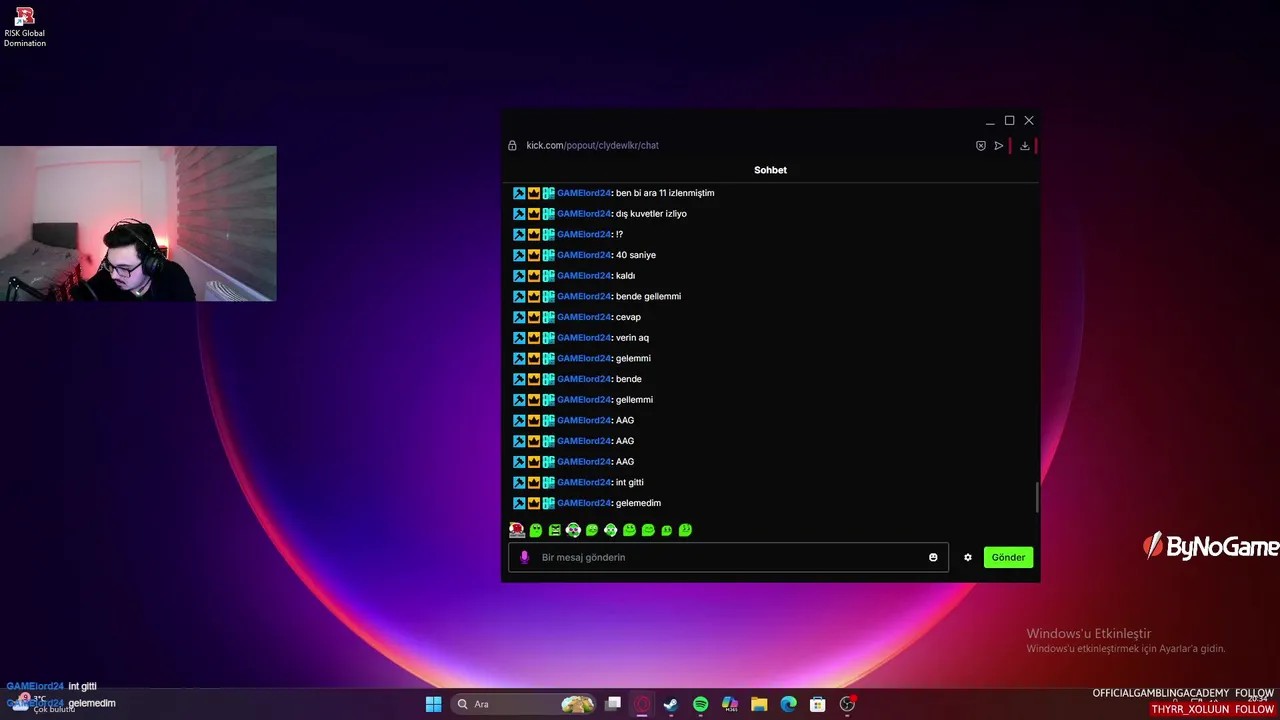Open chat settings gear icon
The width and height of the screenshot is (1280, 720).
968,557
